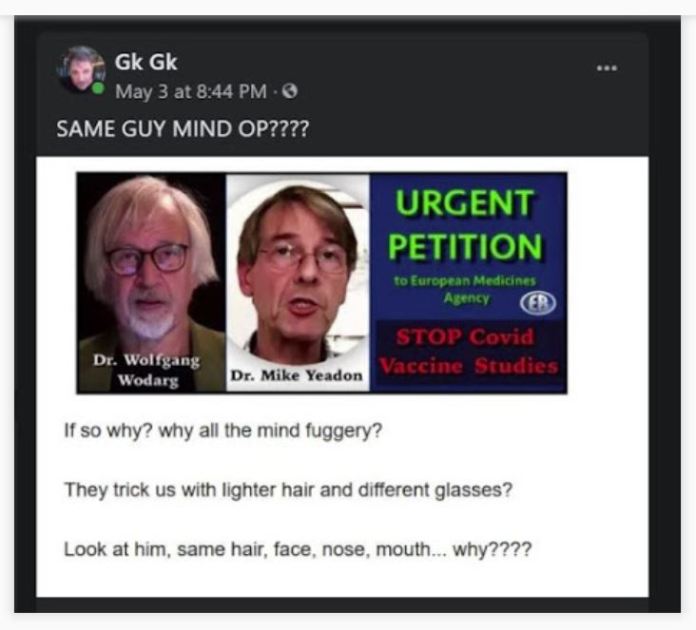
Task: Click the Dr. Mike Yeadon caption
Action: pyautogui.click(x=297, y=376)
